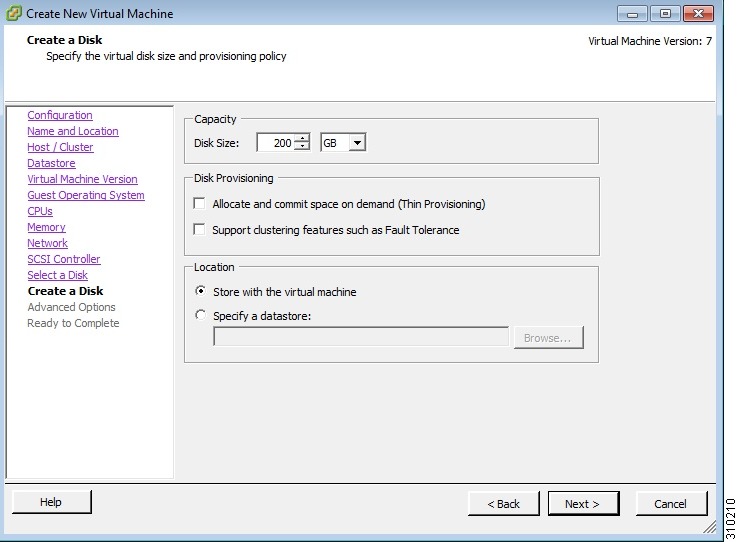This screenshot has height=542, width=740.
Task: Click the Advanced Options step label
Action: pos(71,307)
